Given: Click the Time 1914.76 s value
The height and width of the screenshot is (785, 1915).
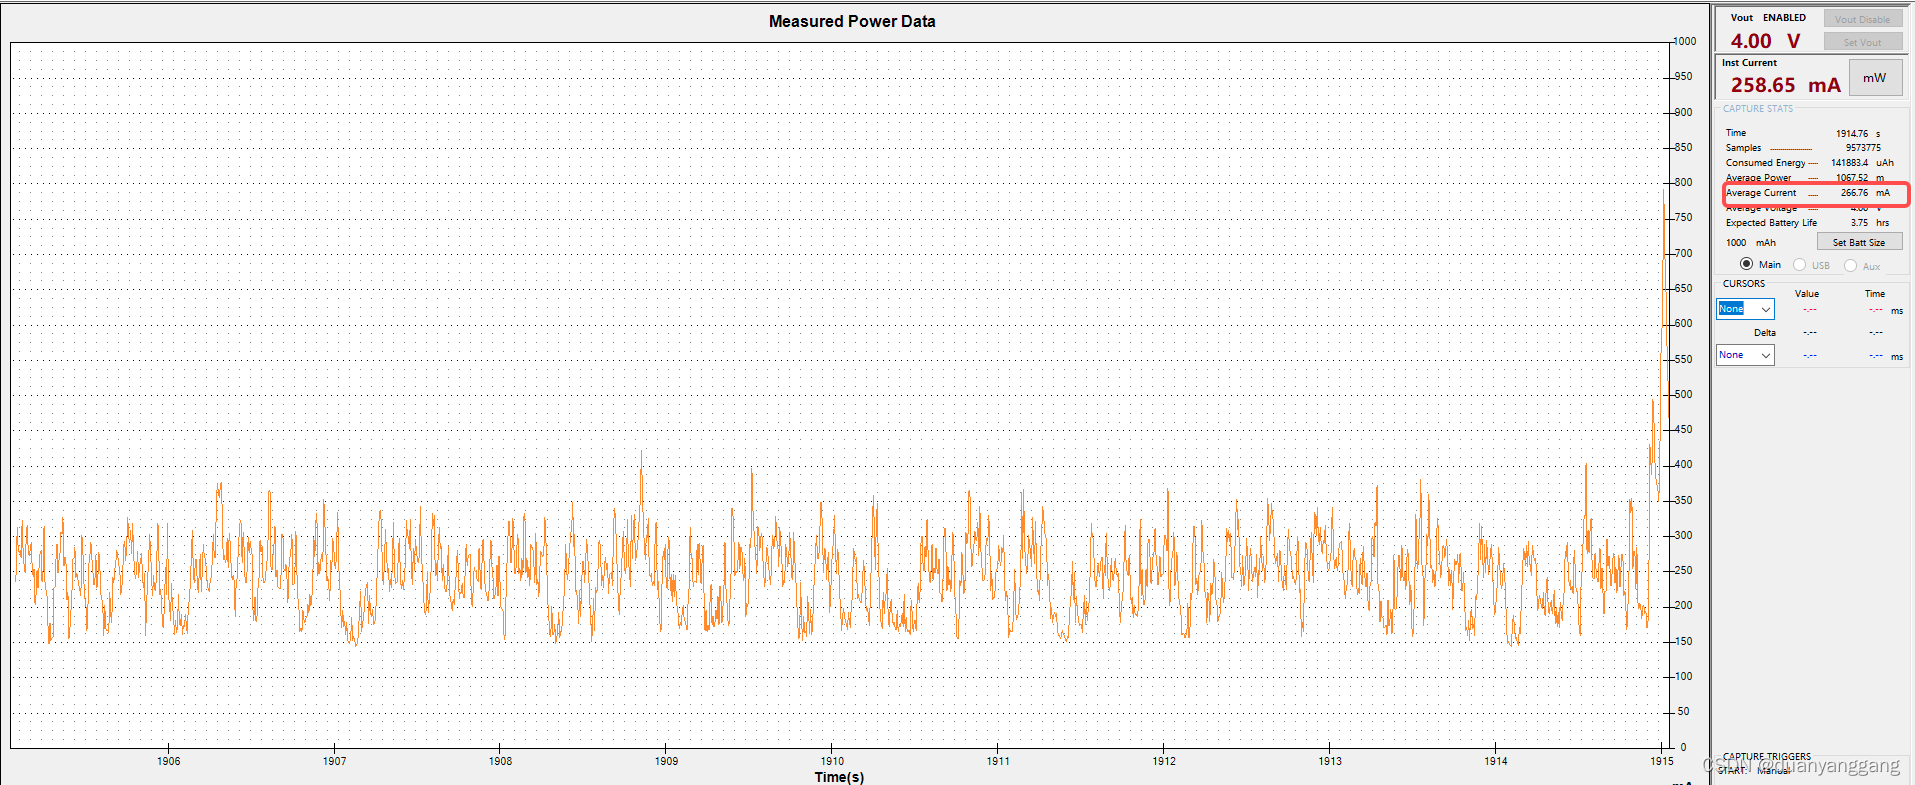Looking at the screenshot, I should (x=1851, y=133).
